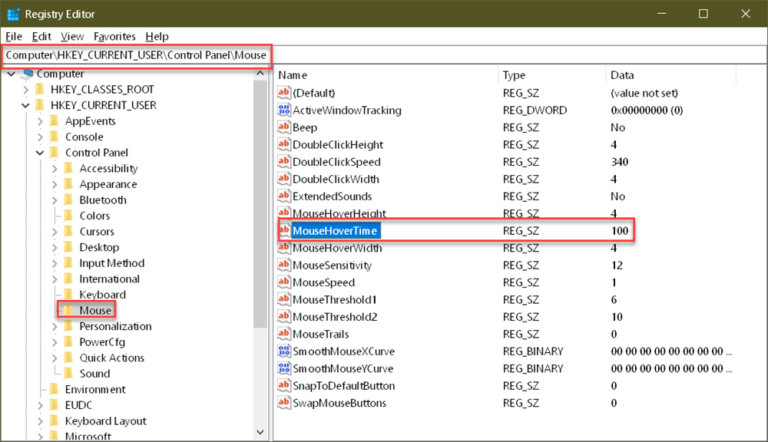Click the icon beside MouseThreshold2
The height and width of the screenshot is (442, 768).
(x=284, y=316)
